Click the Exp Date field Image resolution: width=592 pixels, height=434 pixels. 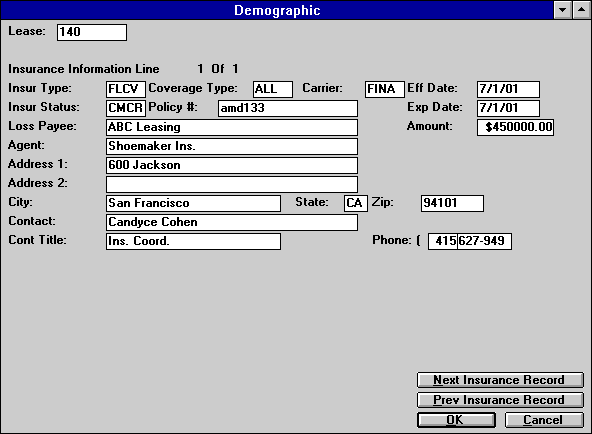click(x=508, y=108)
